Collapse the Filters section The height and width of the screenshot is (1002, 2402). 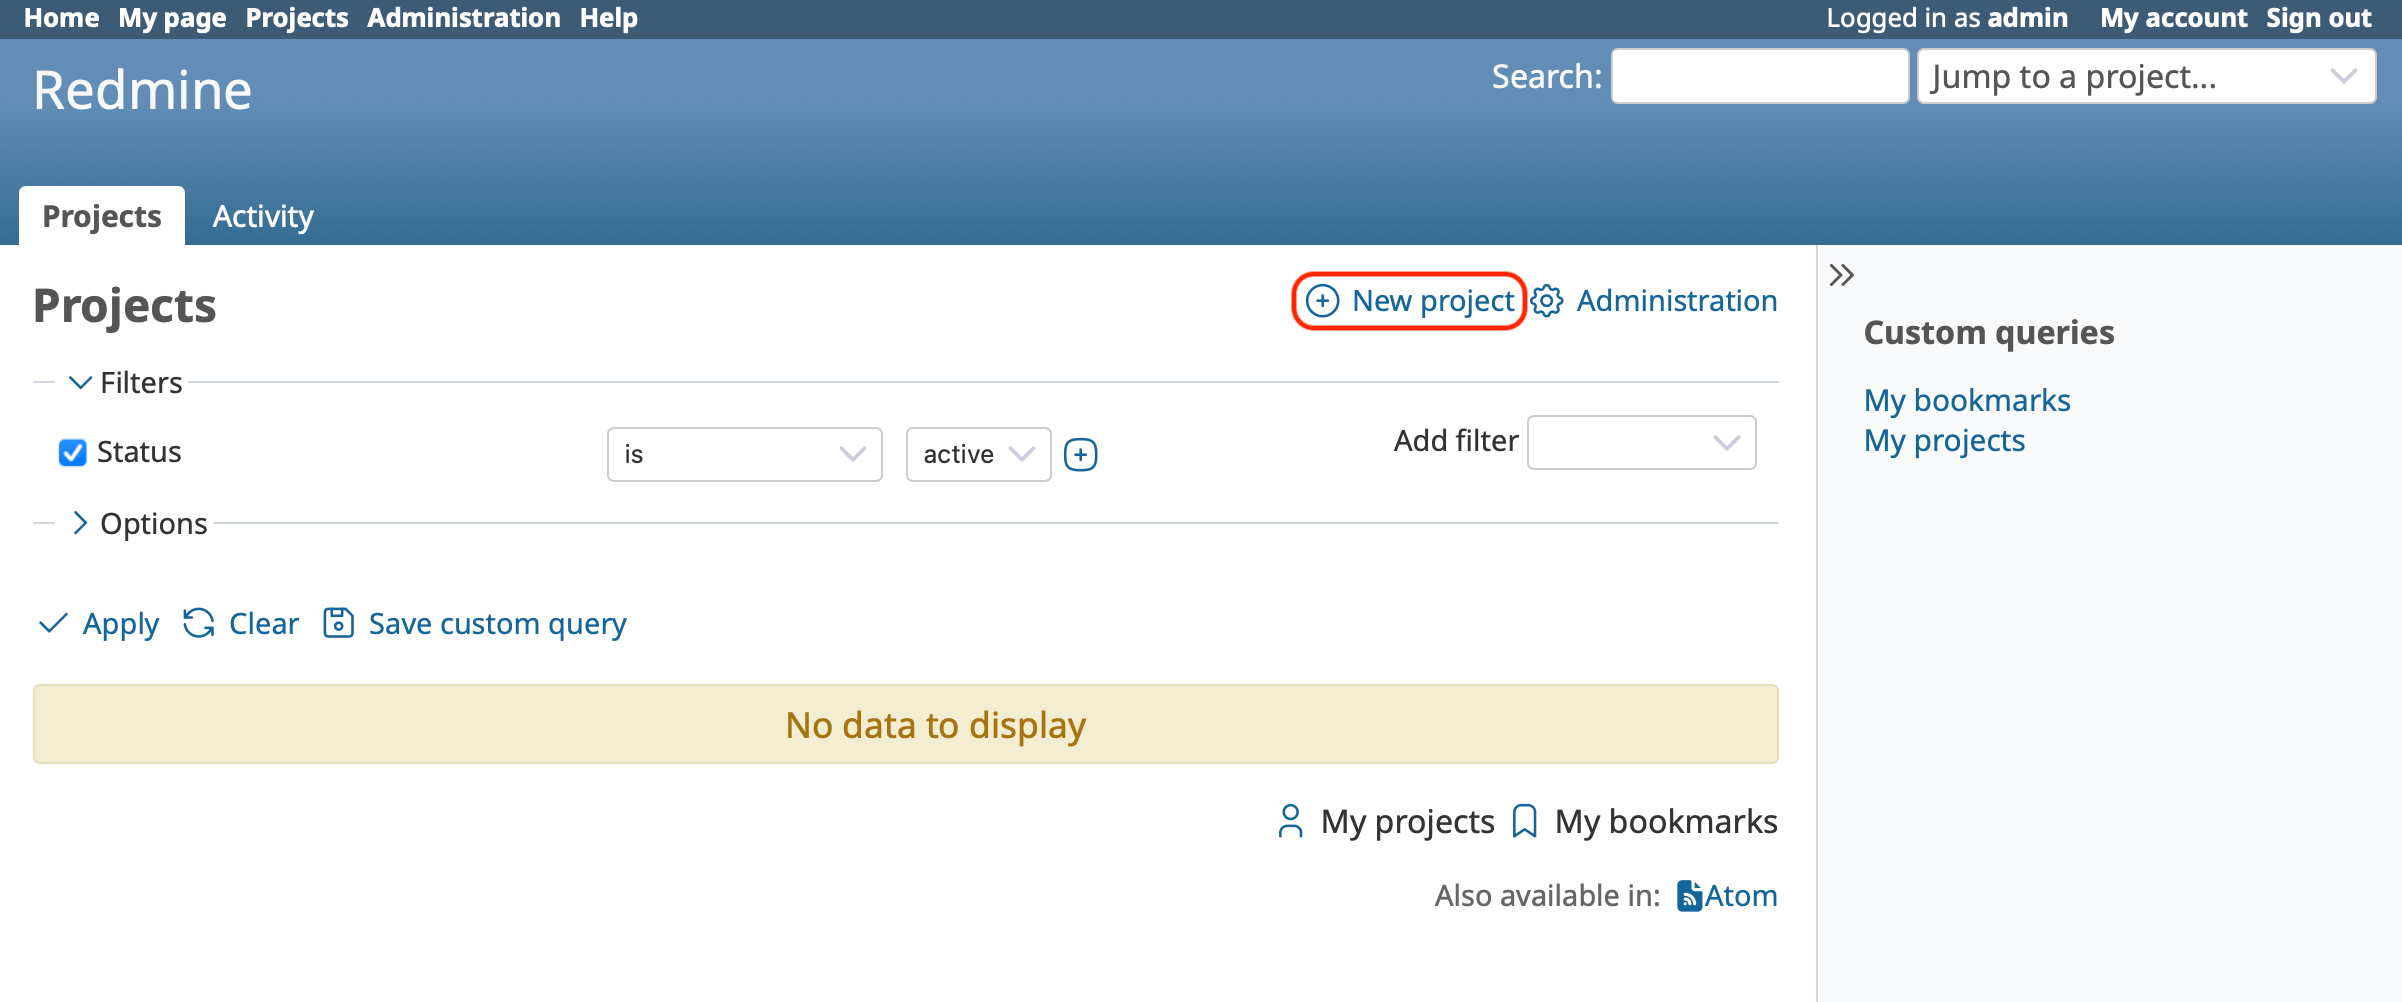(79, 381)
